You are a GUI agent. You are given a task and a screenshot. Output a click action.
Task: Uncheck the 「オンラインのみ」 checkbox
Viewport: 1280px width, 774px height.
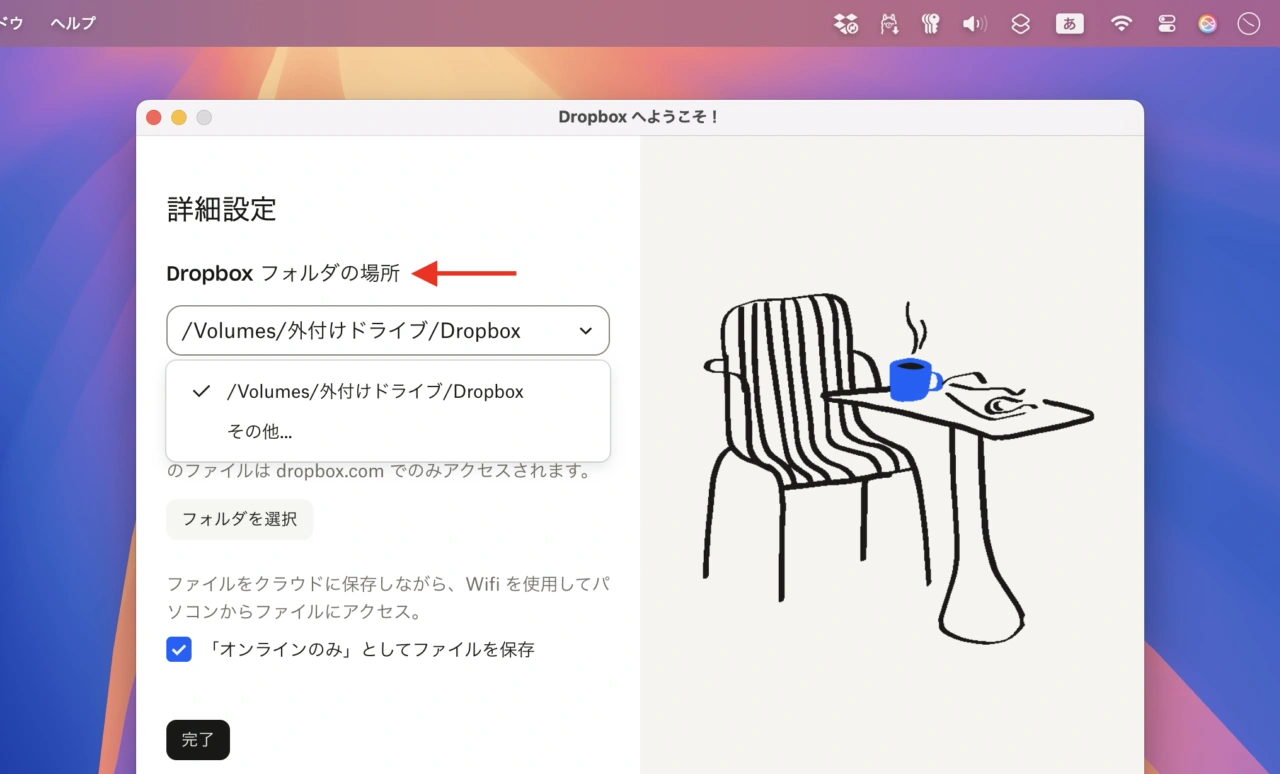(x=179, y=650)
